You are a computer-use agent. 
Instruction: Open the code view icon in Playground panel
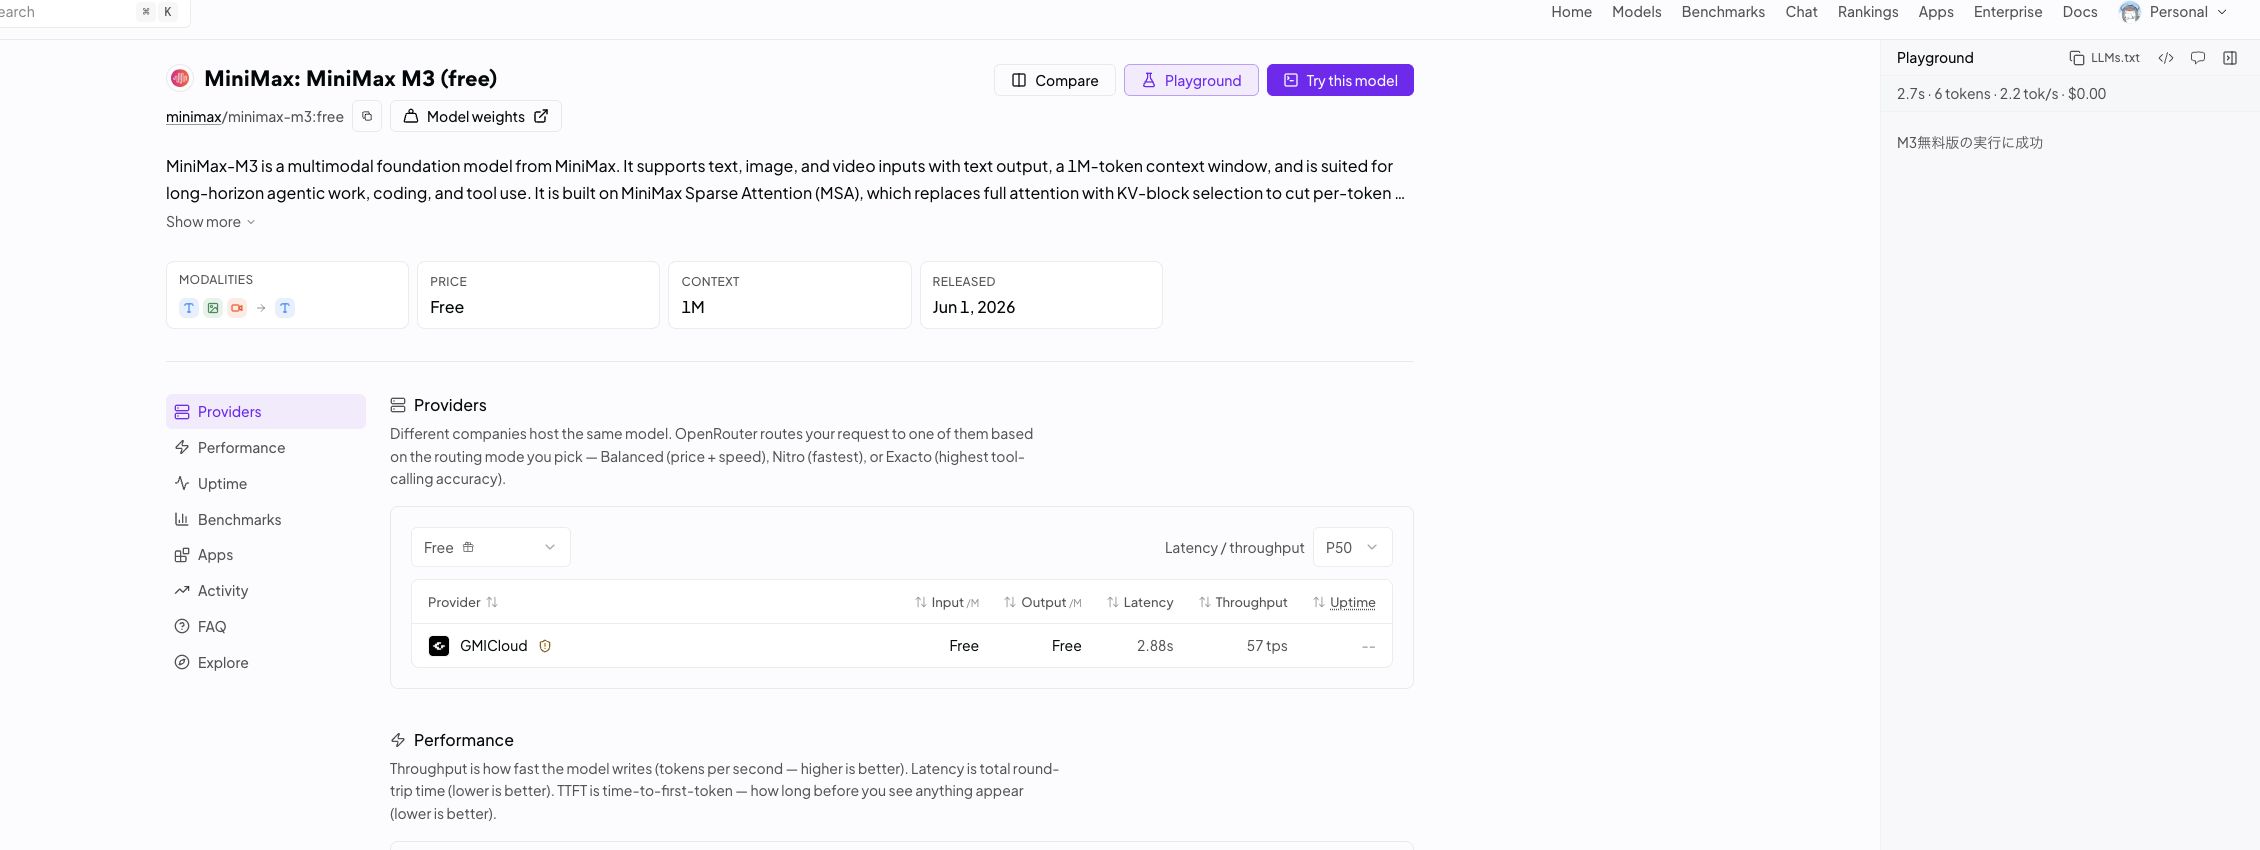tap(2166, 58)
